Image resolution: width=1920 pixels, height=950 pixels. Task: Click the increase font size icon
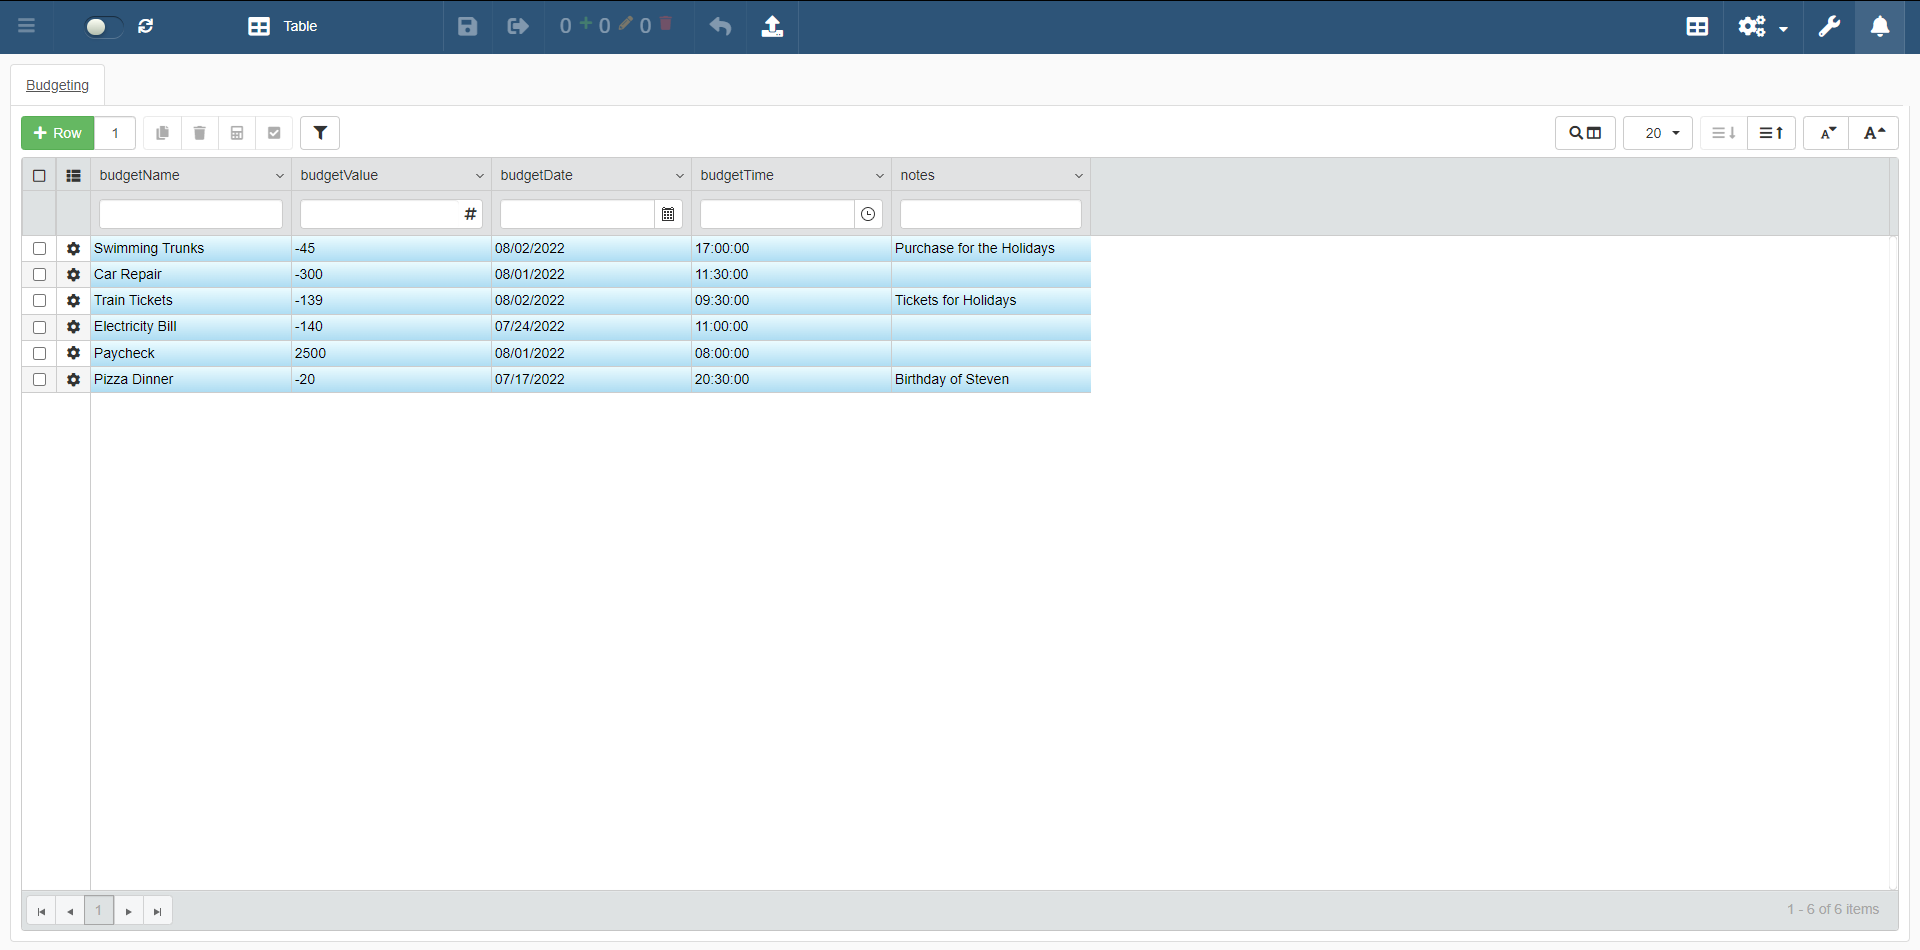click(1874, 133)
